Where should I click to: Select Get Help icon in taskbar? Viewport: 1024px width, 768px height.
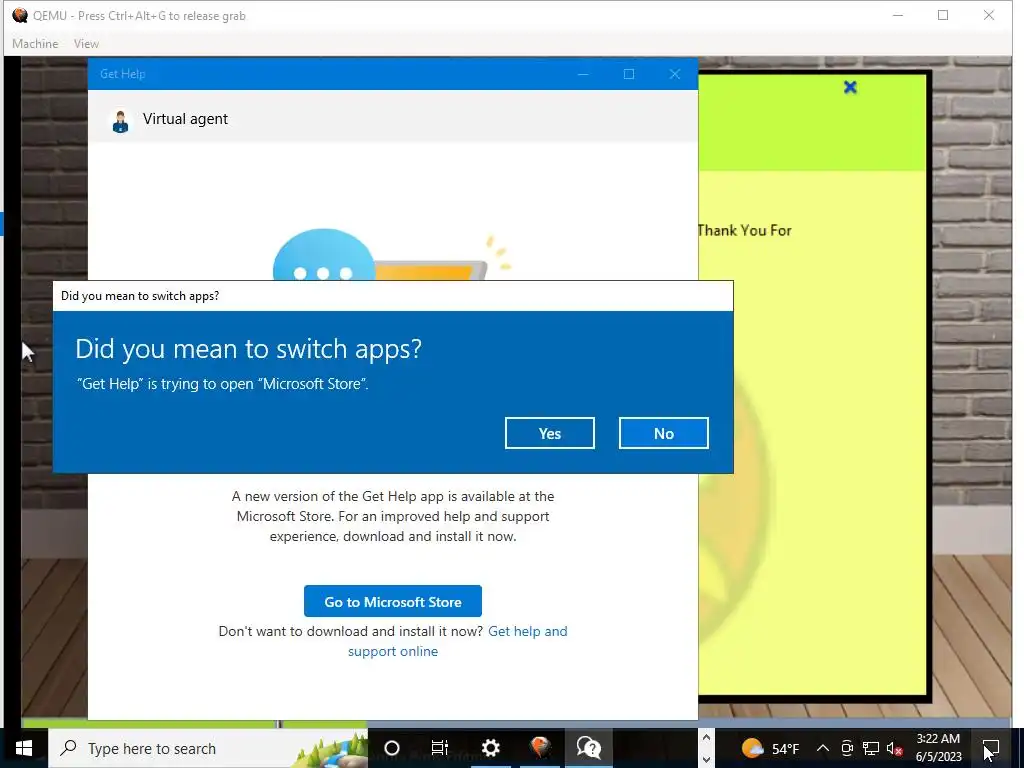(589, 748)
